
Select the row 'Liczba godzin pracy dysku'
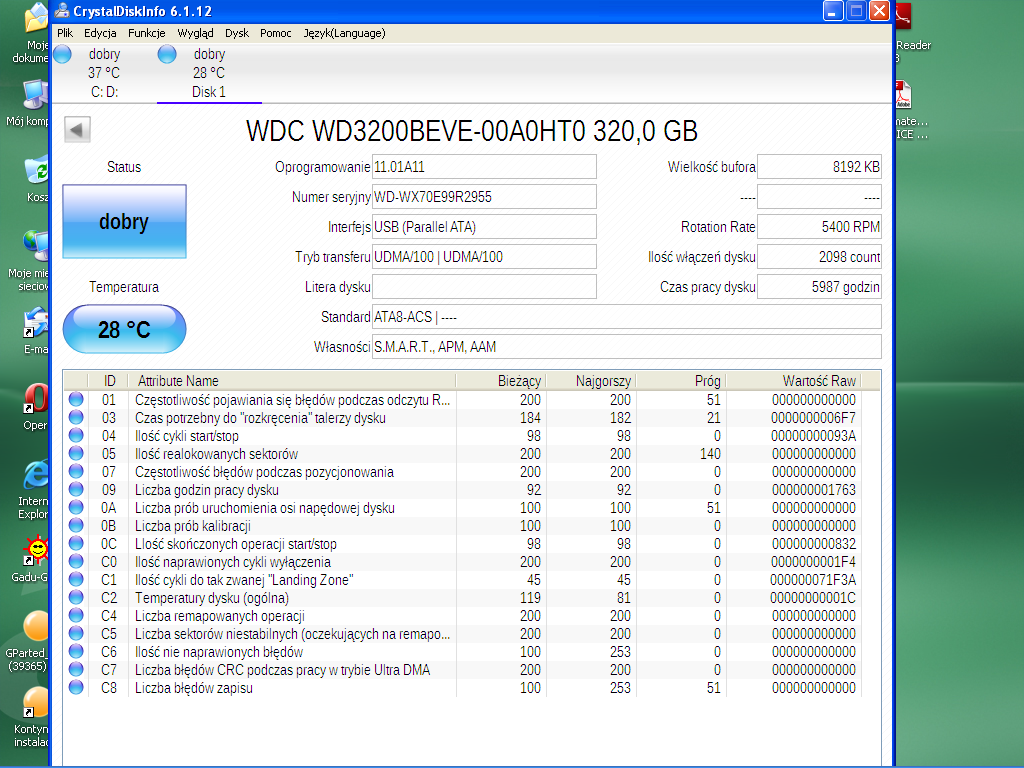point(463,490)
